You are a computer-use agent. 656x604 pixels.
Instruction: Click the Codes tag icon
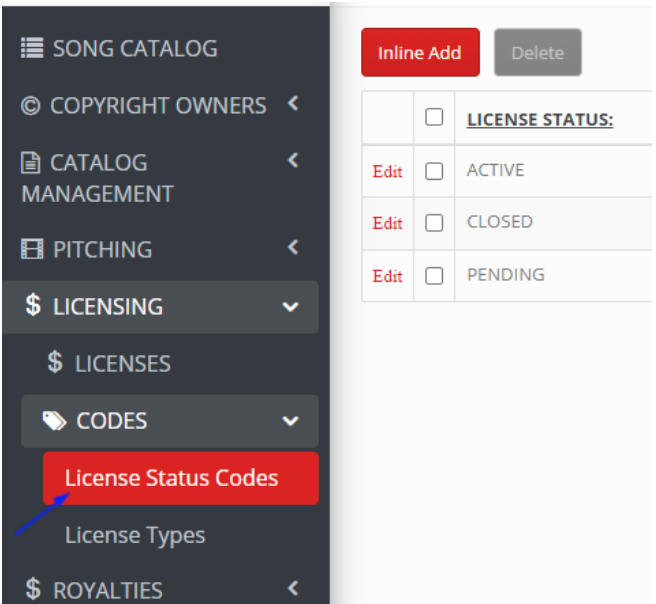click(x=54, y=420)
